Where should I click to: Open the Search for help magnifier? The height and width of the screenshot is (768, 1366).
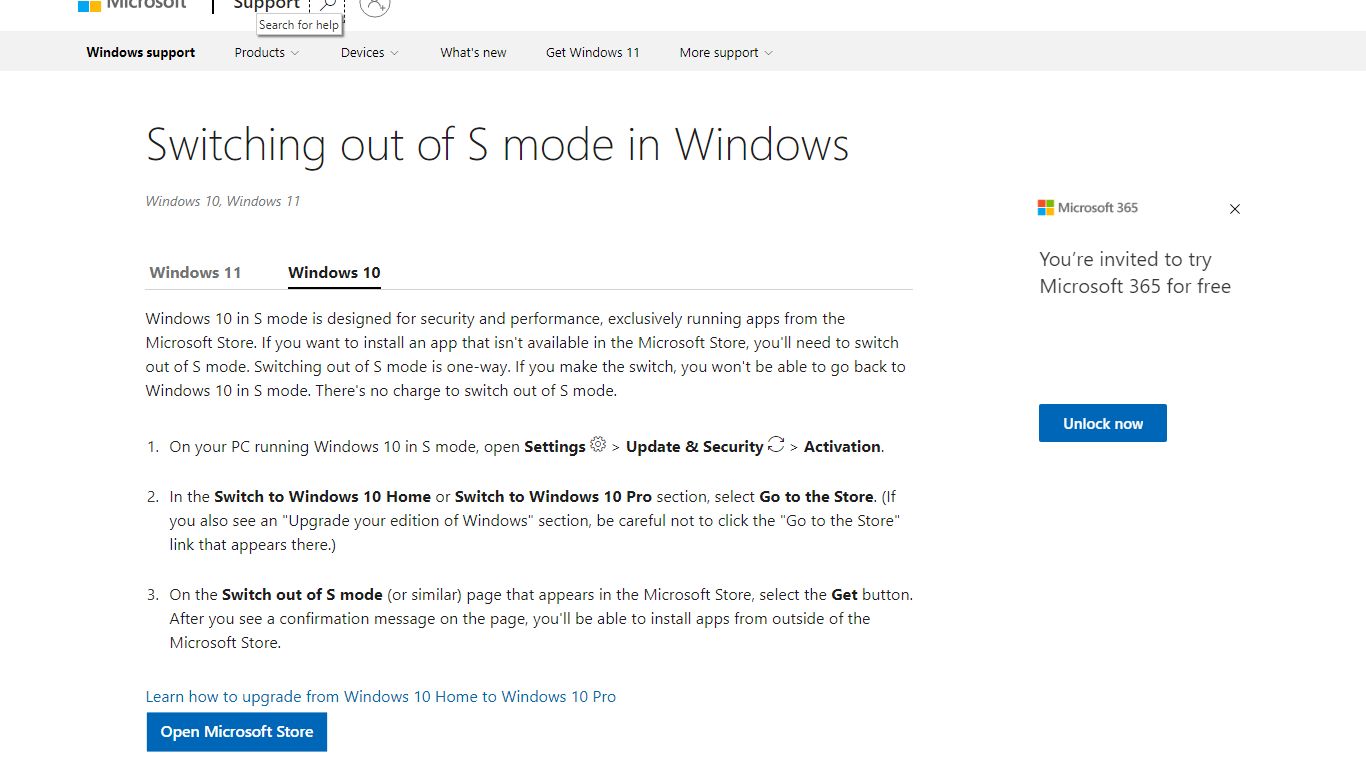point(327,5)
